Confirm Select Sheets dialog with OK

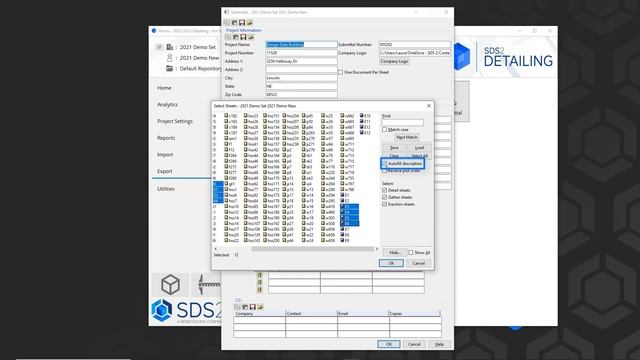(x=391, y=263)
